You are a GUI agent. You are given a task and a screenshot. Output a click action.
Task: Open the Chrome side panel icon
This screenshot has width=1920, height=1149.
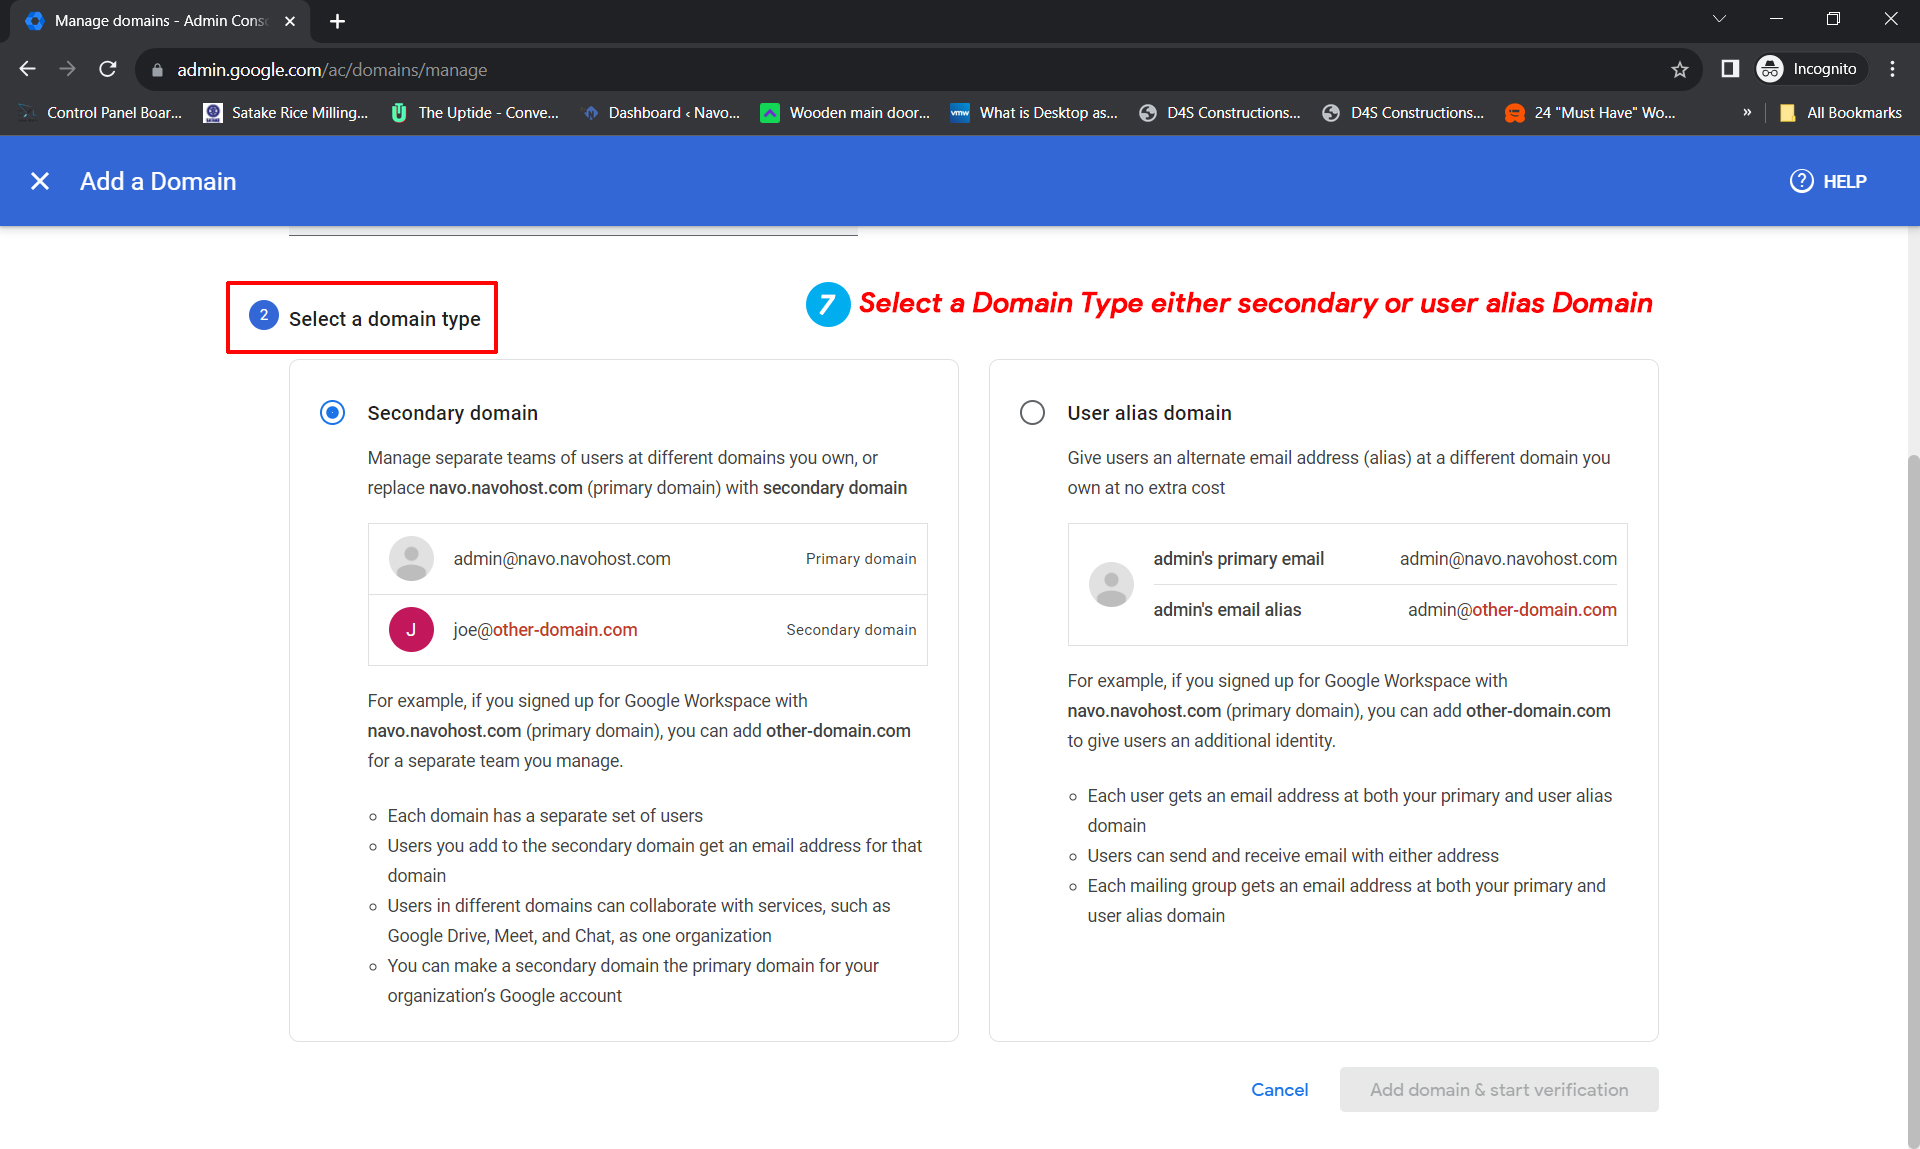(x=1729, y=69)
